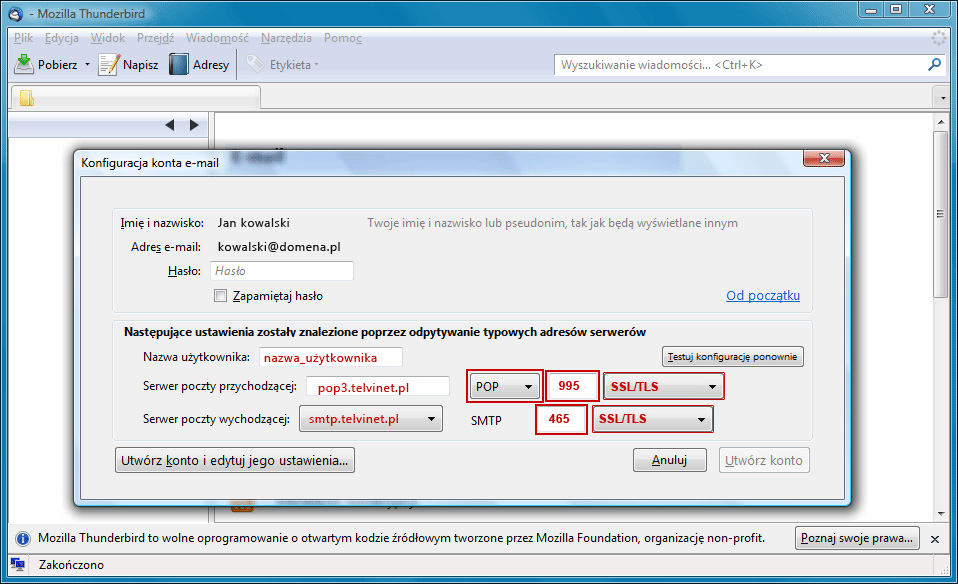Screen dimensions: 958x584
Task: Click the Poznaj swoje prawa button
Action: point(857,538)
